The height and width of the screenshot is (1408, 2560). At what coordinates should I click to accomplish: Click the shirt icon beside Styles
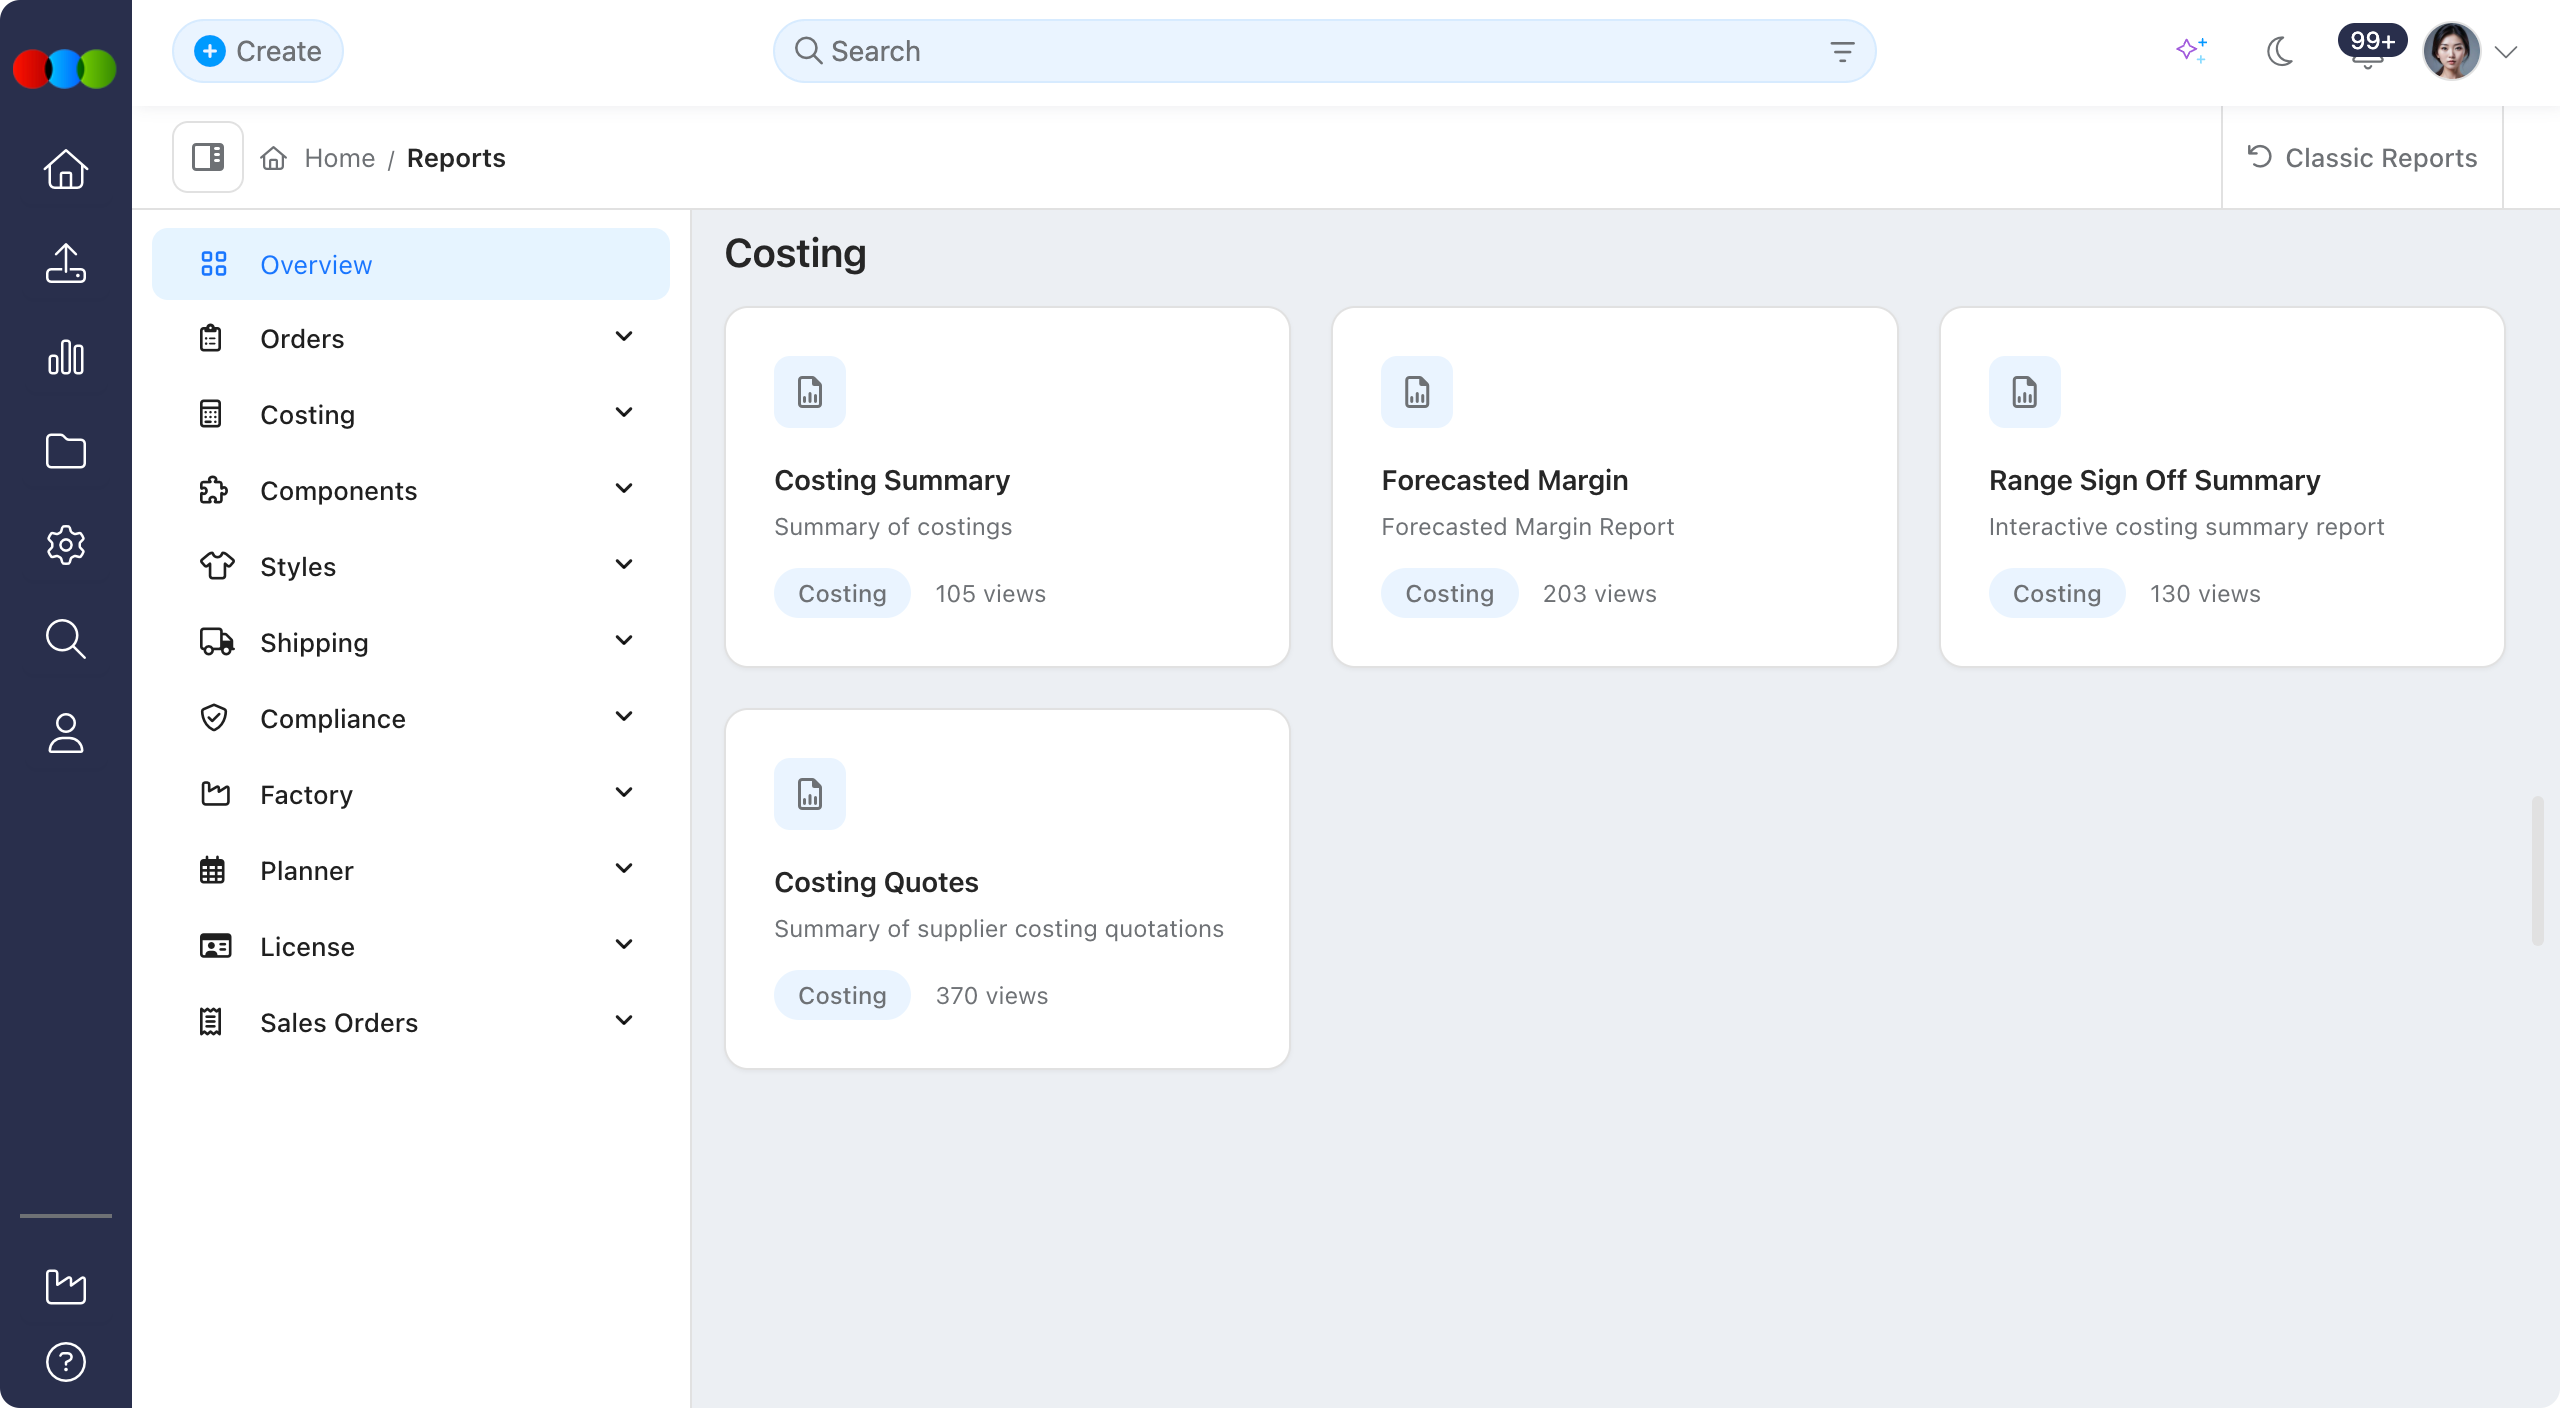[217, 567]
